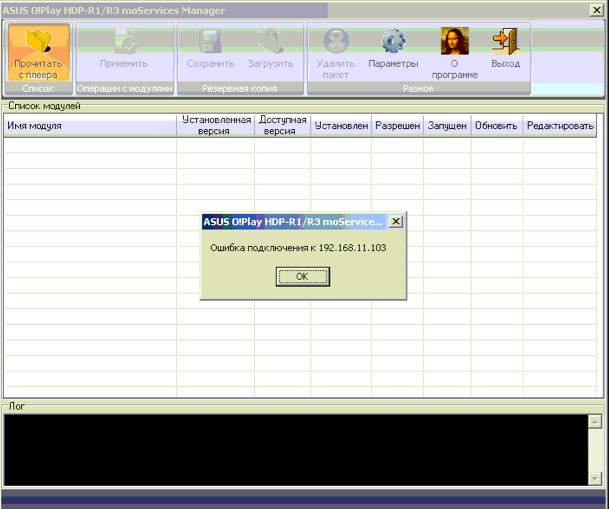
Task: Select the Установлен column header
Action: click(x=341, y=126)
